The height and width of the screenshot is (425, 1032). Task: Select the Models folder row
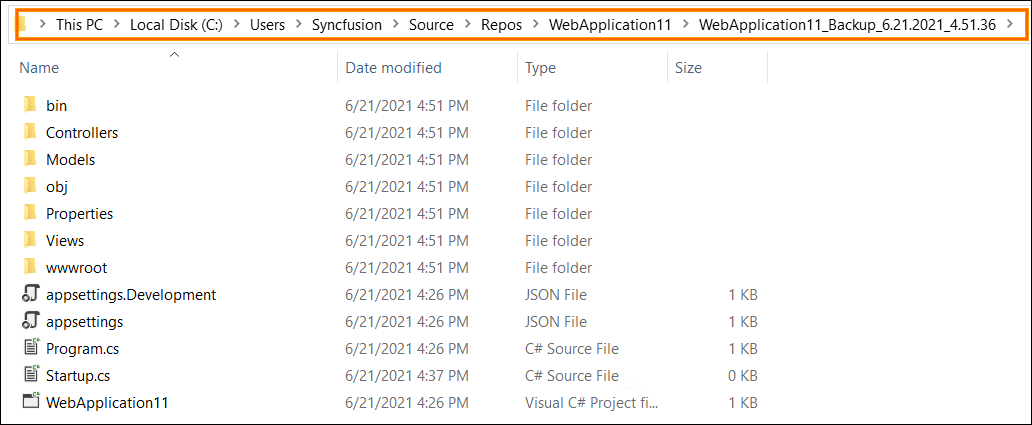coord(390,159)
